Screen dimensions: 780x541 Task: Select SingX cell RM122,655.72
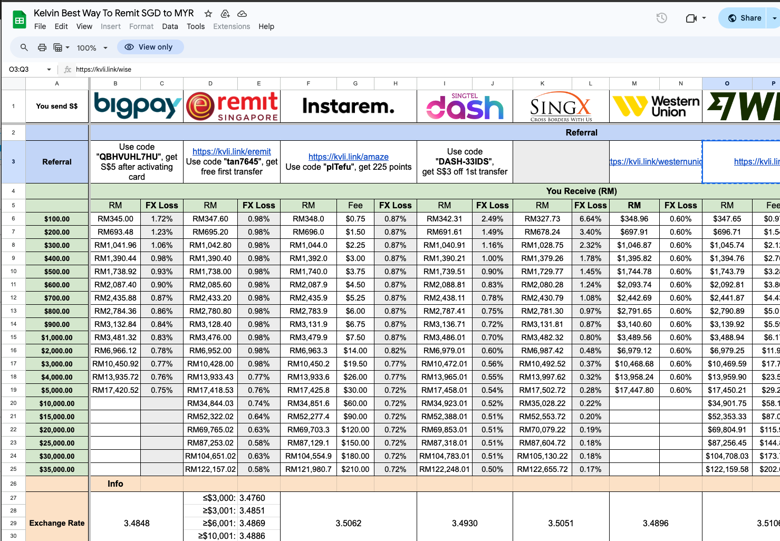(x=542, y=469)
